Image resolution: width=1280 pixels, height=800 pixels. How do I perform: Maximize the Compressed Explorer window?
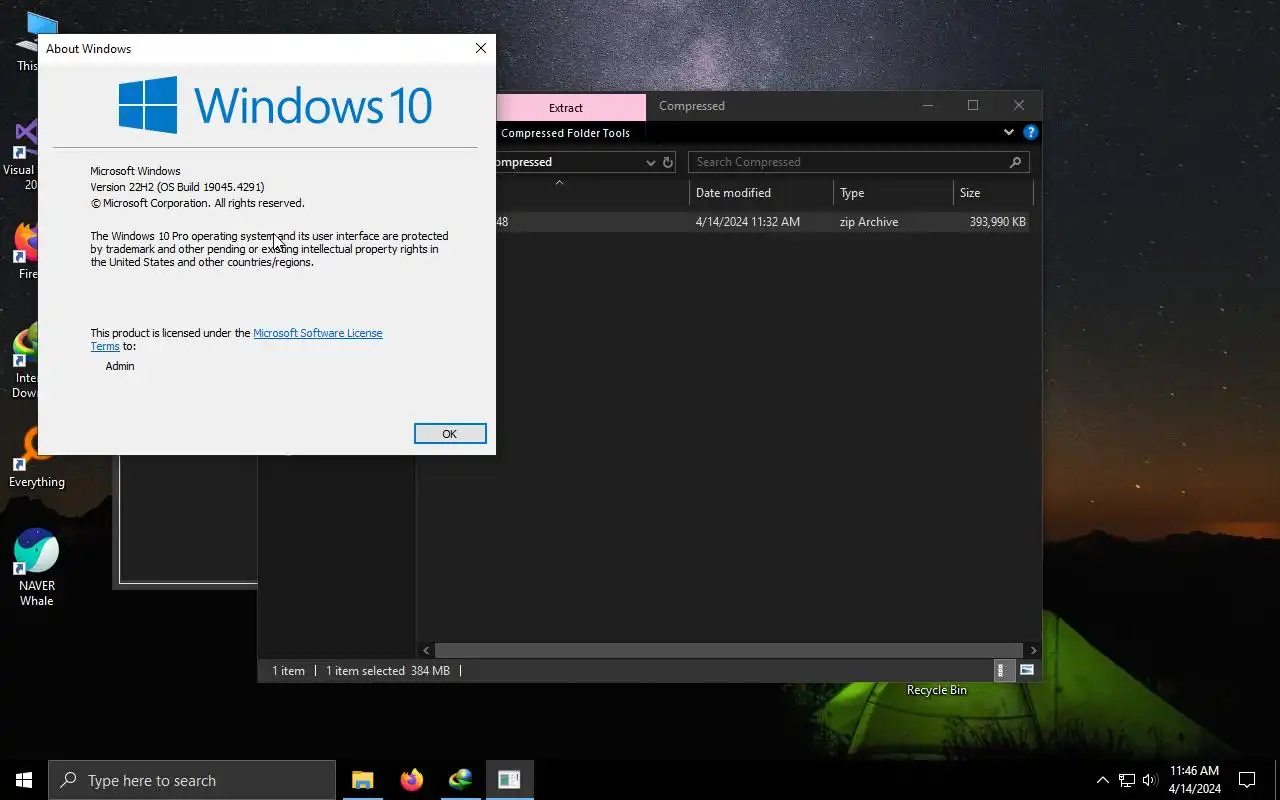[973, 105]
